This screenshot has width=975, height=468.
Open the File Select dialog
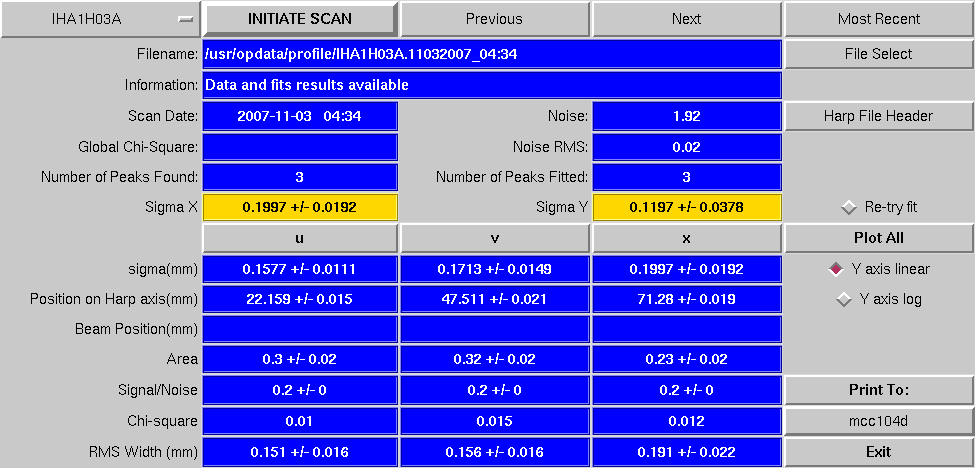click(x=879, y=54)
